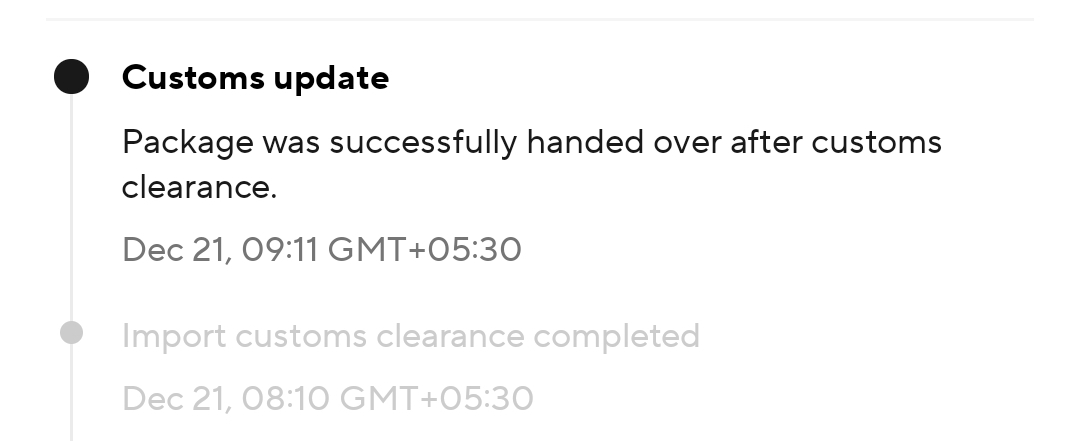Click the vertical timeline line between the dots

[72, 207]
